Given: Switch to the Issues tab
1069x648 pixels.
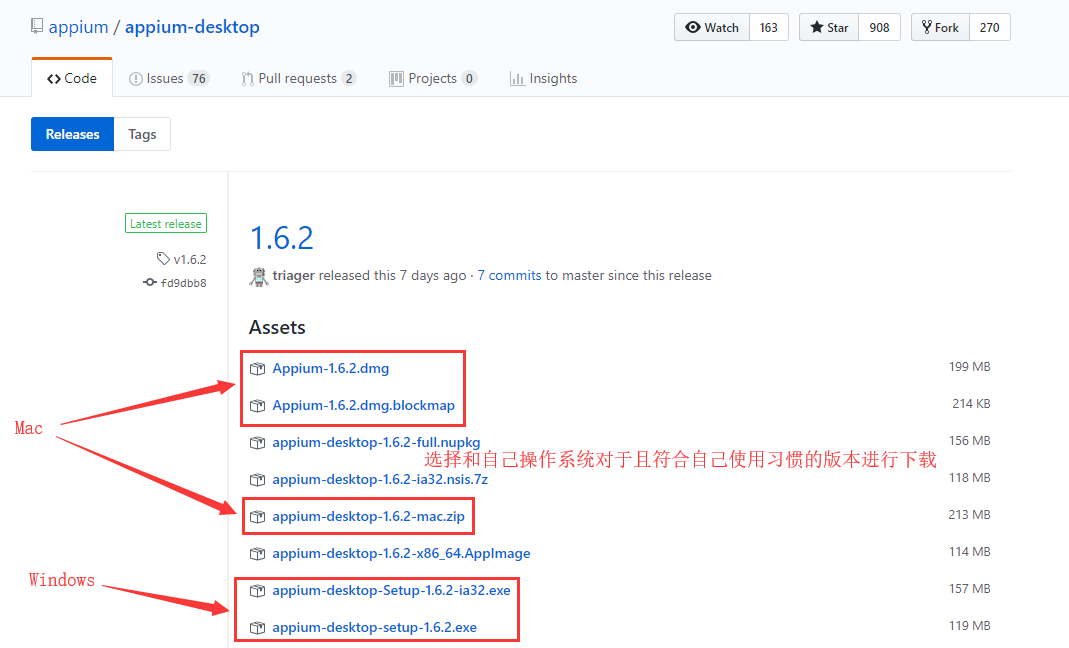Looking at the screenshot, I should tap(168, 78).
